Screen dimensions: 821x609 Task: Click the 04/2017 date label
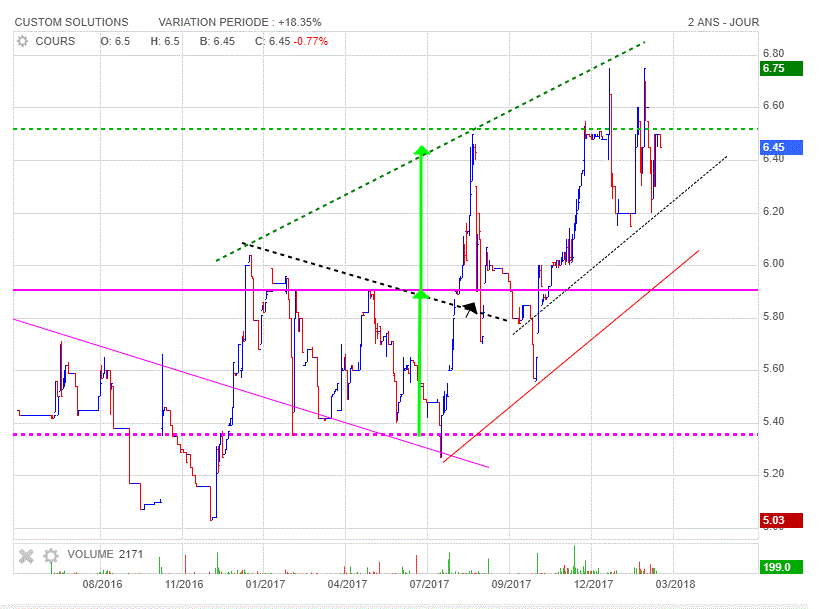347,584
